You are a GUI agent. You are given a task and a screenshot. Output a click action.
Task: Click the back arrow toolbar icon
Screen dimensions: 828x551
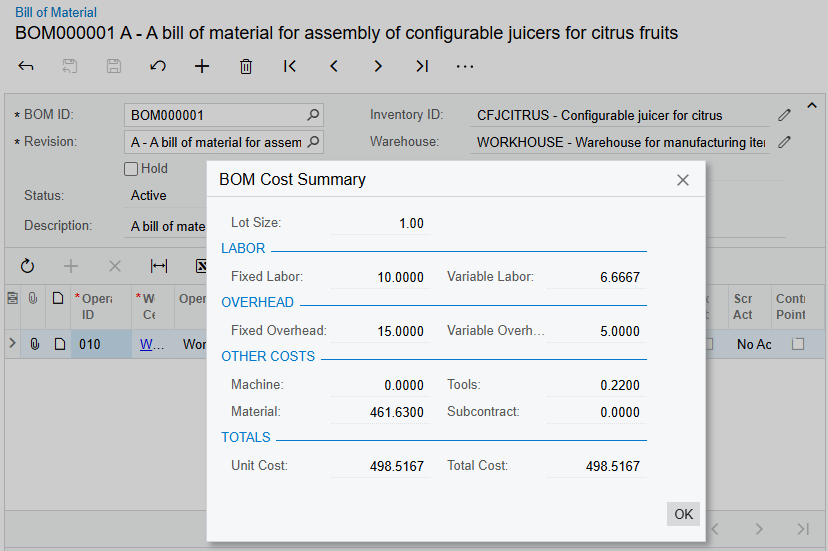point(26,67)
